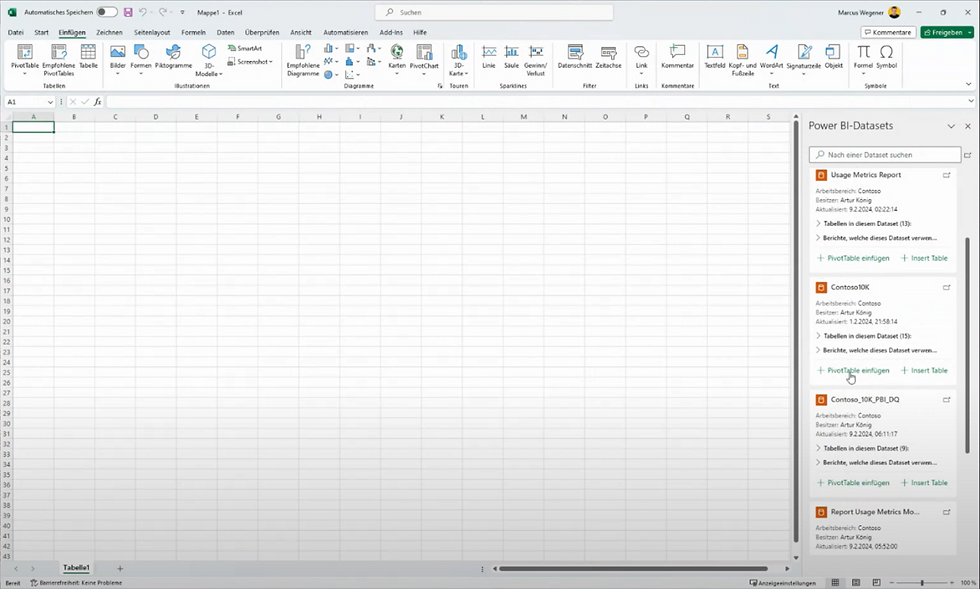The width and height of the screenshot is (980, 589).
Task: Insert a Datenschnitt slicer
Action: (x=574, y=56)
